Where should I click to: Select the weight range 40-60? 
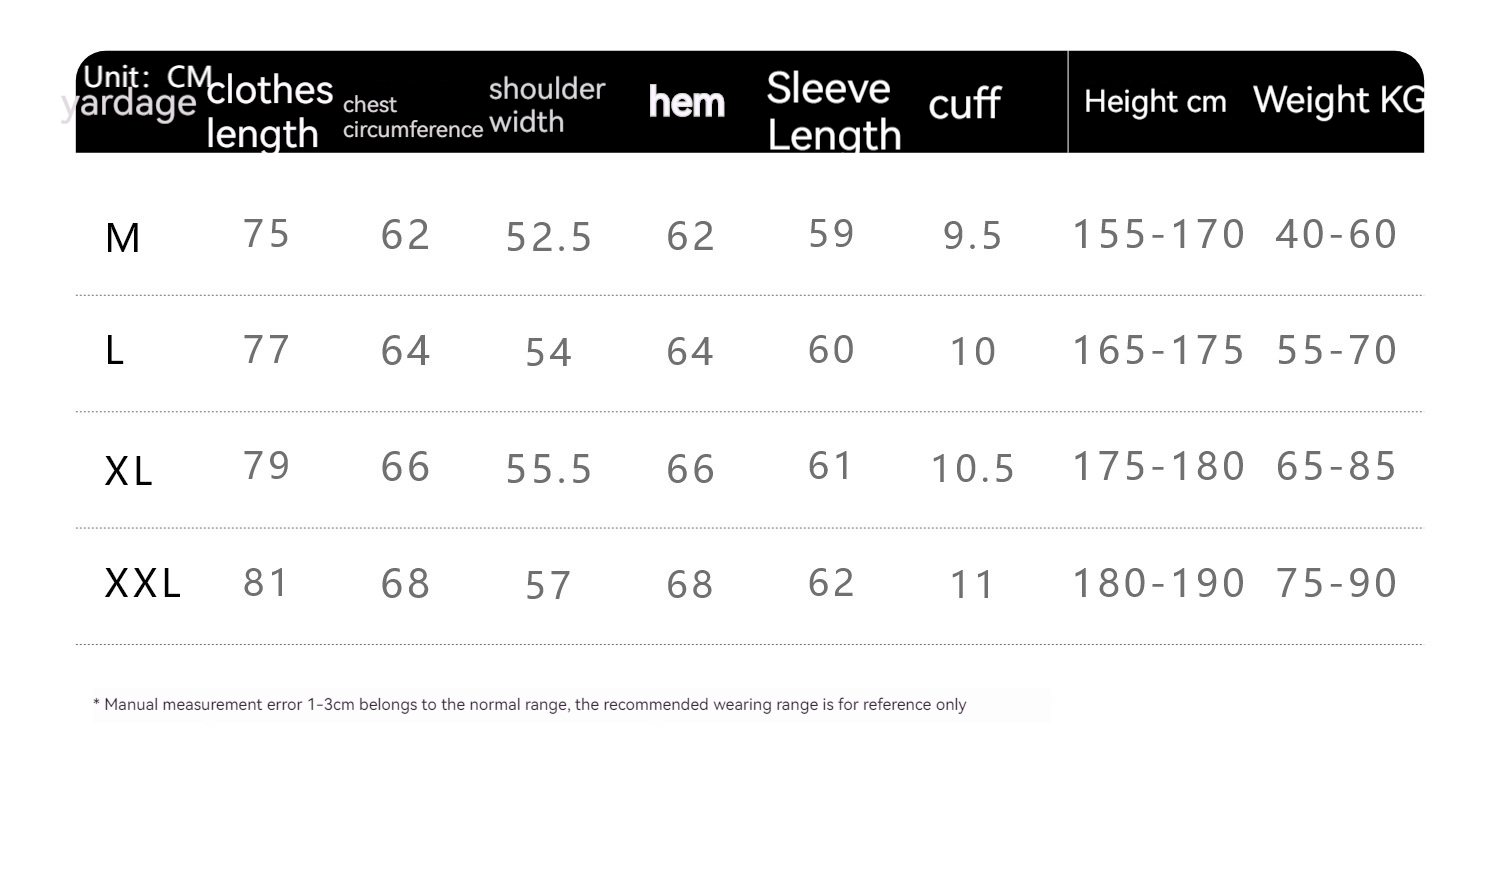point(1336,235)
